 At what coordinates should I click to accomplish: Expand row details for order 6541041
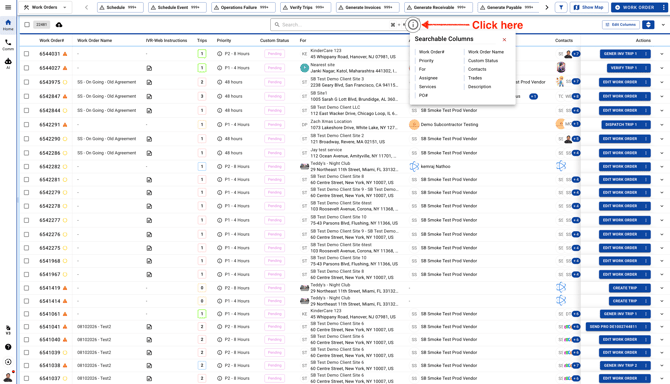tap(662, 327)
